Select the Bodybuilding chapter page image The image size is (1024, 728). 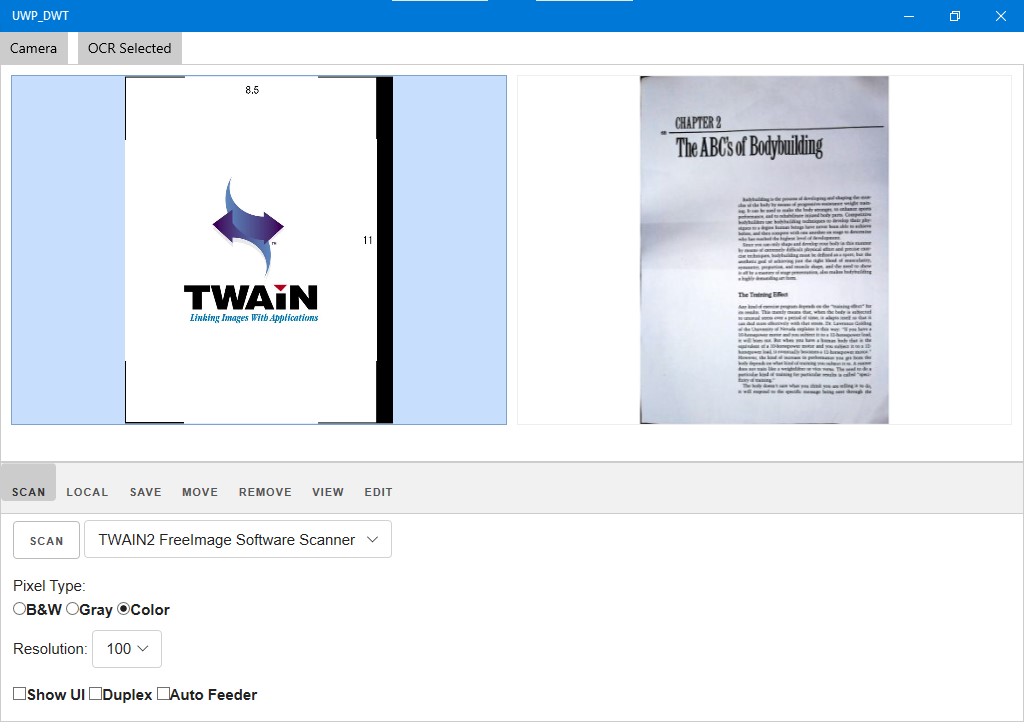[x=764, y=248]
